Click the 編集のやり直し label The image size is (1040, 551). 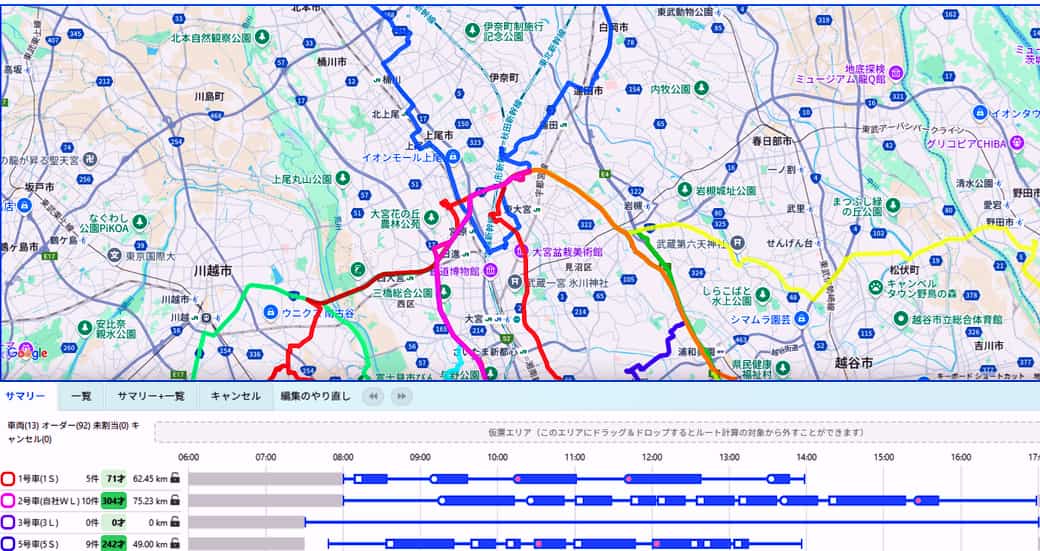(315, 397)
